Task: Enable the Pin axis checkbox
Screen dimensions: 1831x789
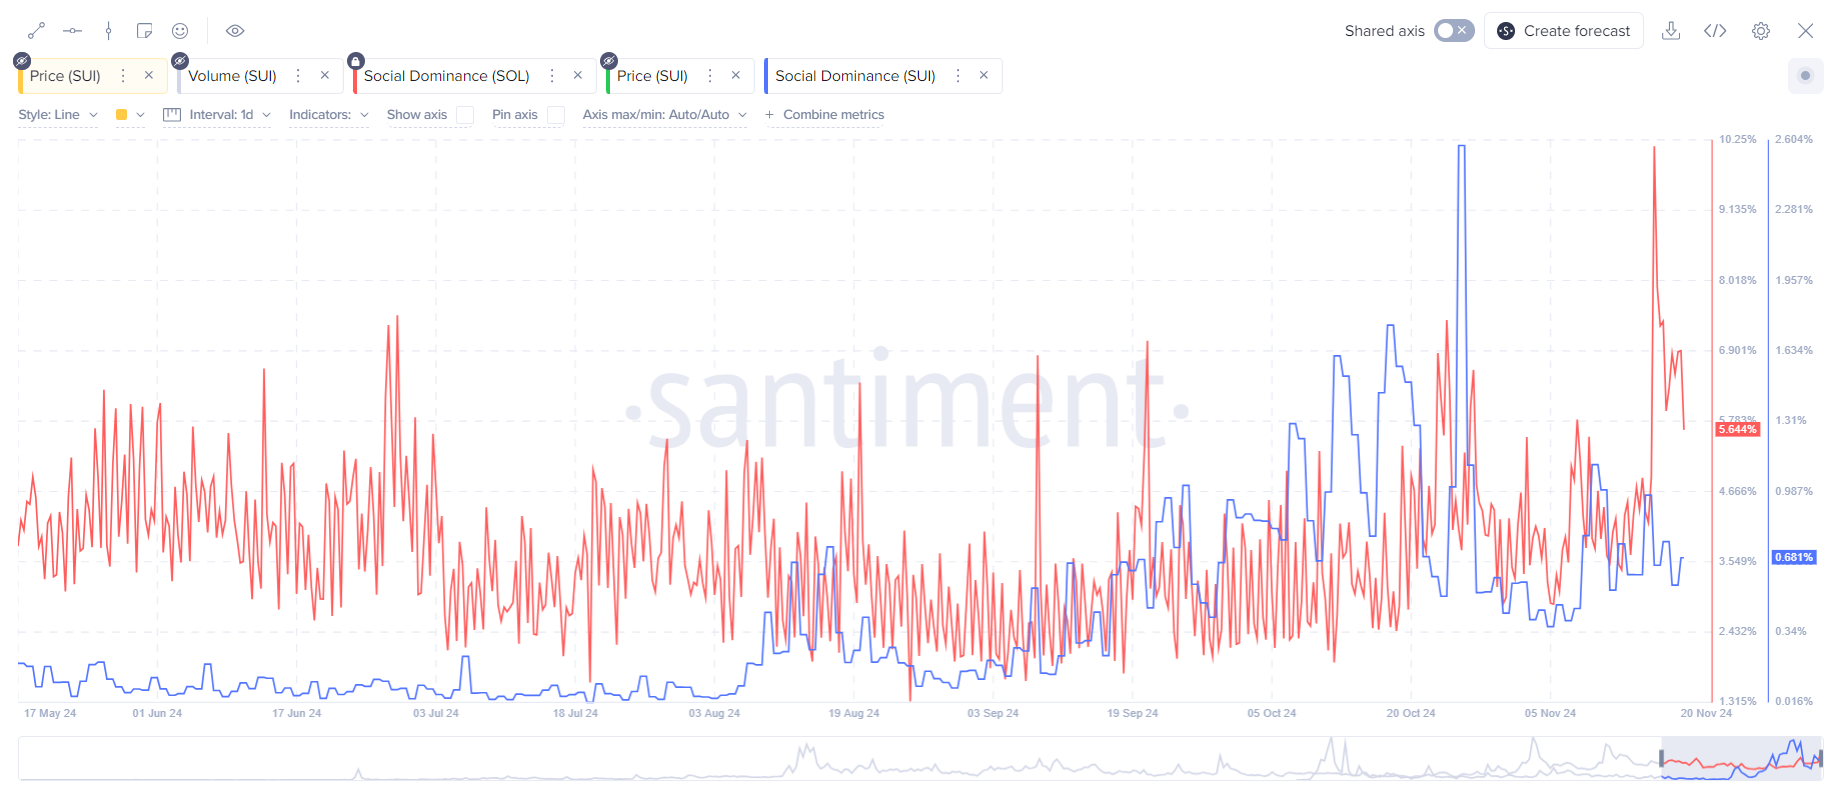Action: coord(556,115)
